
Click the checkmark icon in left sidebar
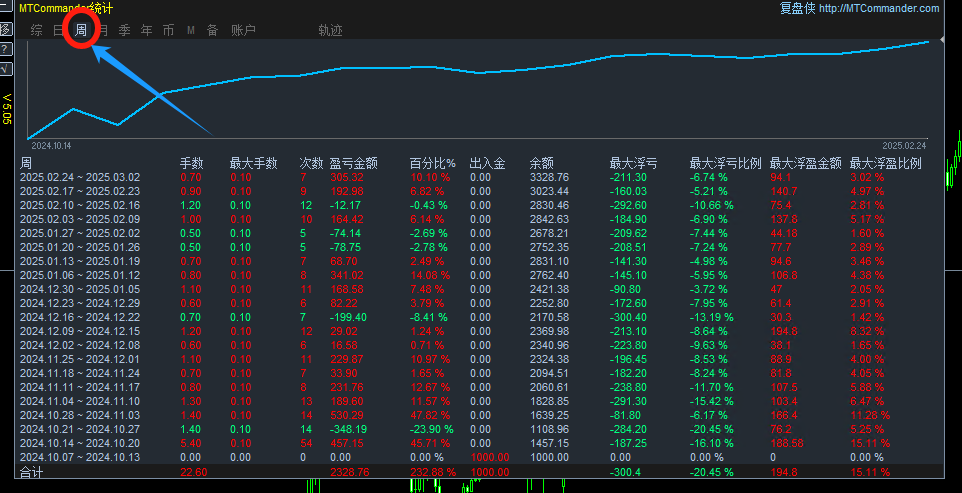click(6, 69)
